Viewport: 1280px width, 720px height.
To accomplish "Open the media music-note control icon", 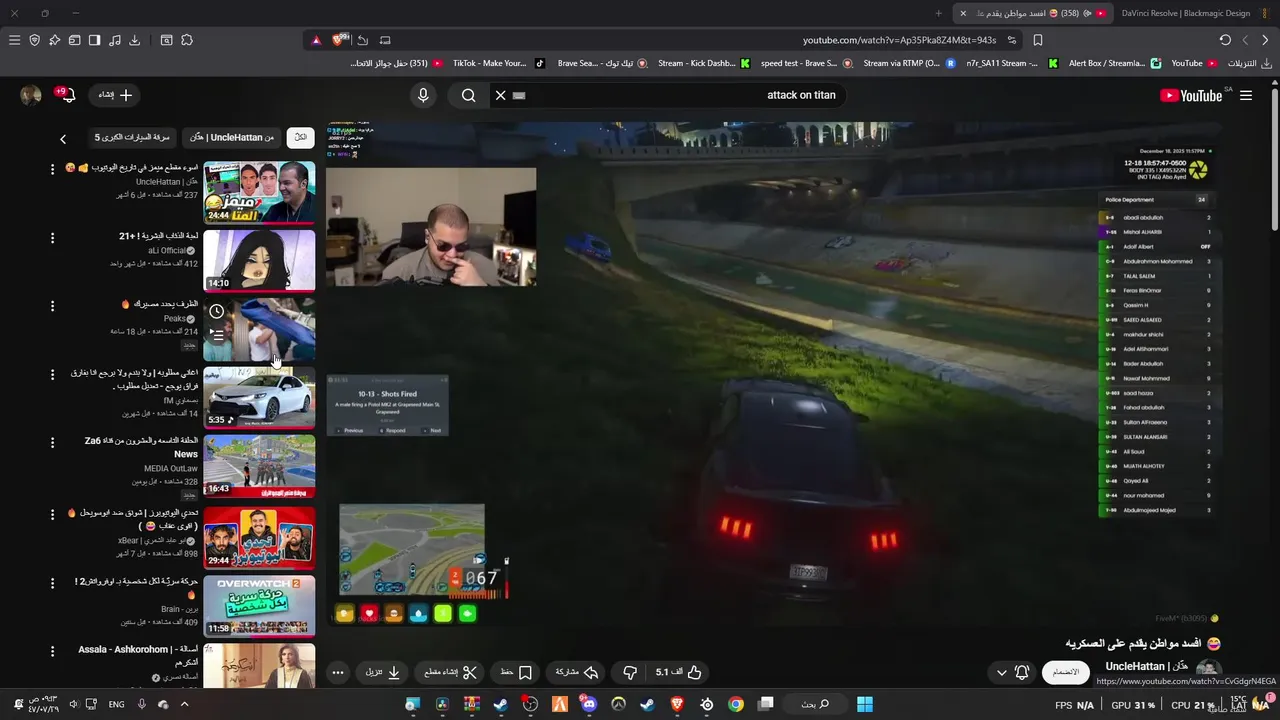I will 114,40.
